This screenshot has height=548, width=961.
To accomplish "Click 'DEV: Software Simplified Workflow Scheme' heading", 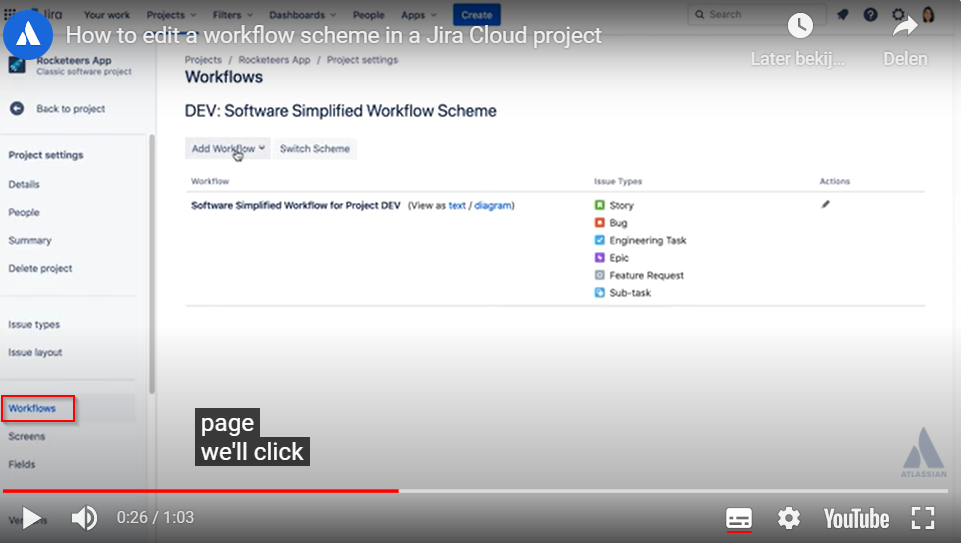I will click(341, 111).
